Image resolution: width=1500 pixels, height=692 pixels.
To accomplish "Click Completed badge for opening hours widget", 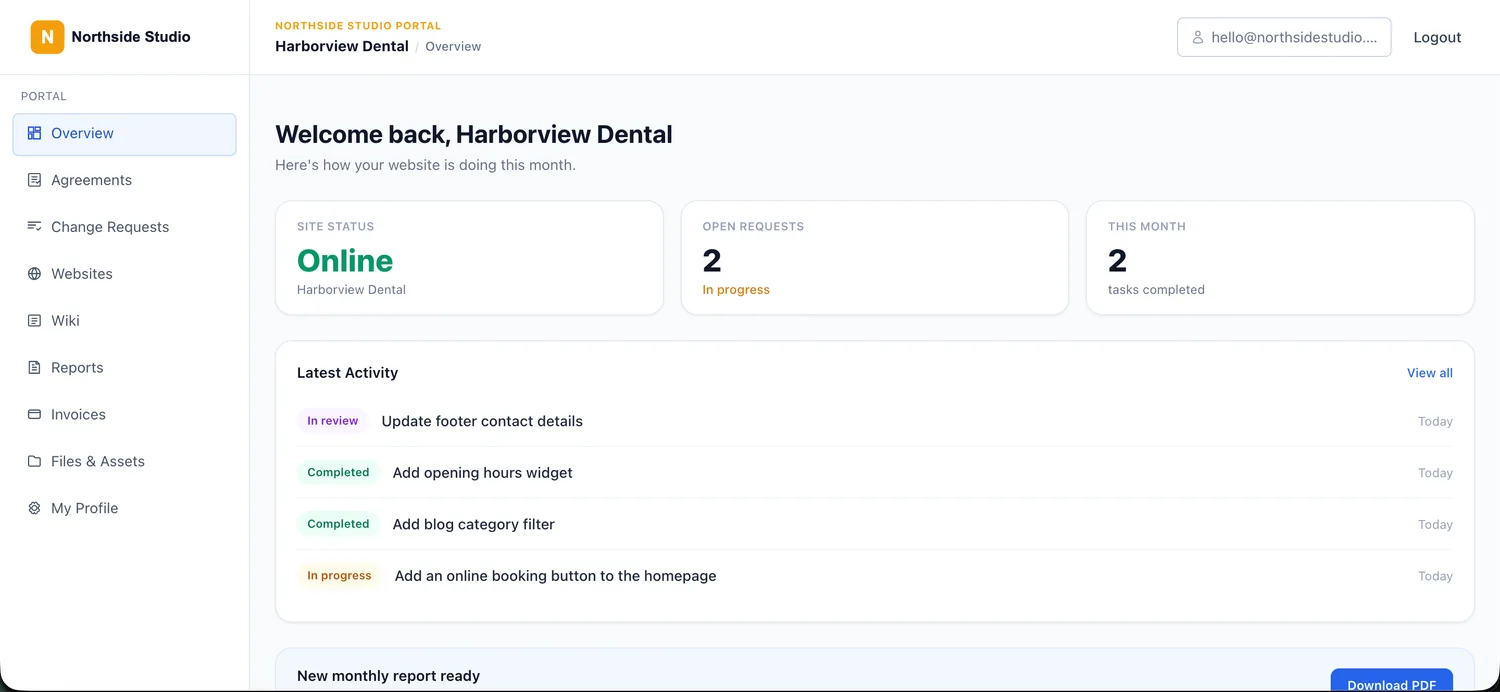I will click(x=338, y=473).
